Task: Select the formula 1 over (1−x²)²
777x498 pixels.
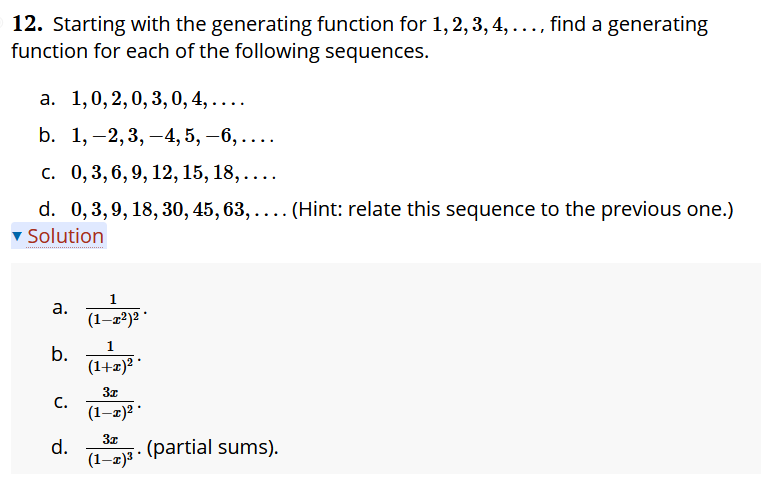Action: [113, 310]
